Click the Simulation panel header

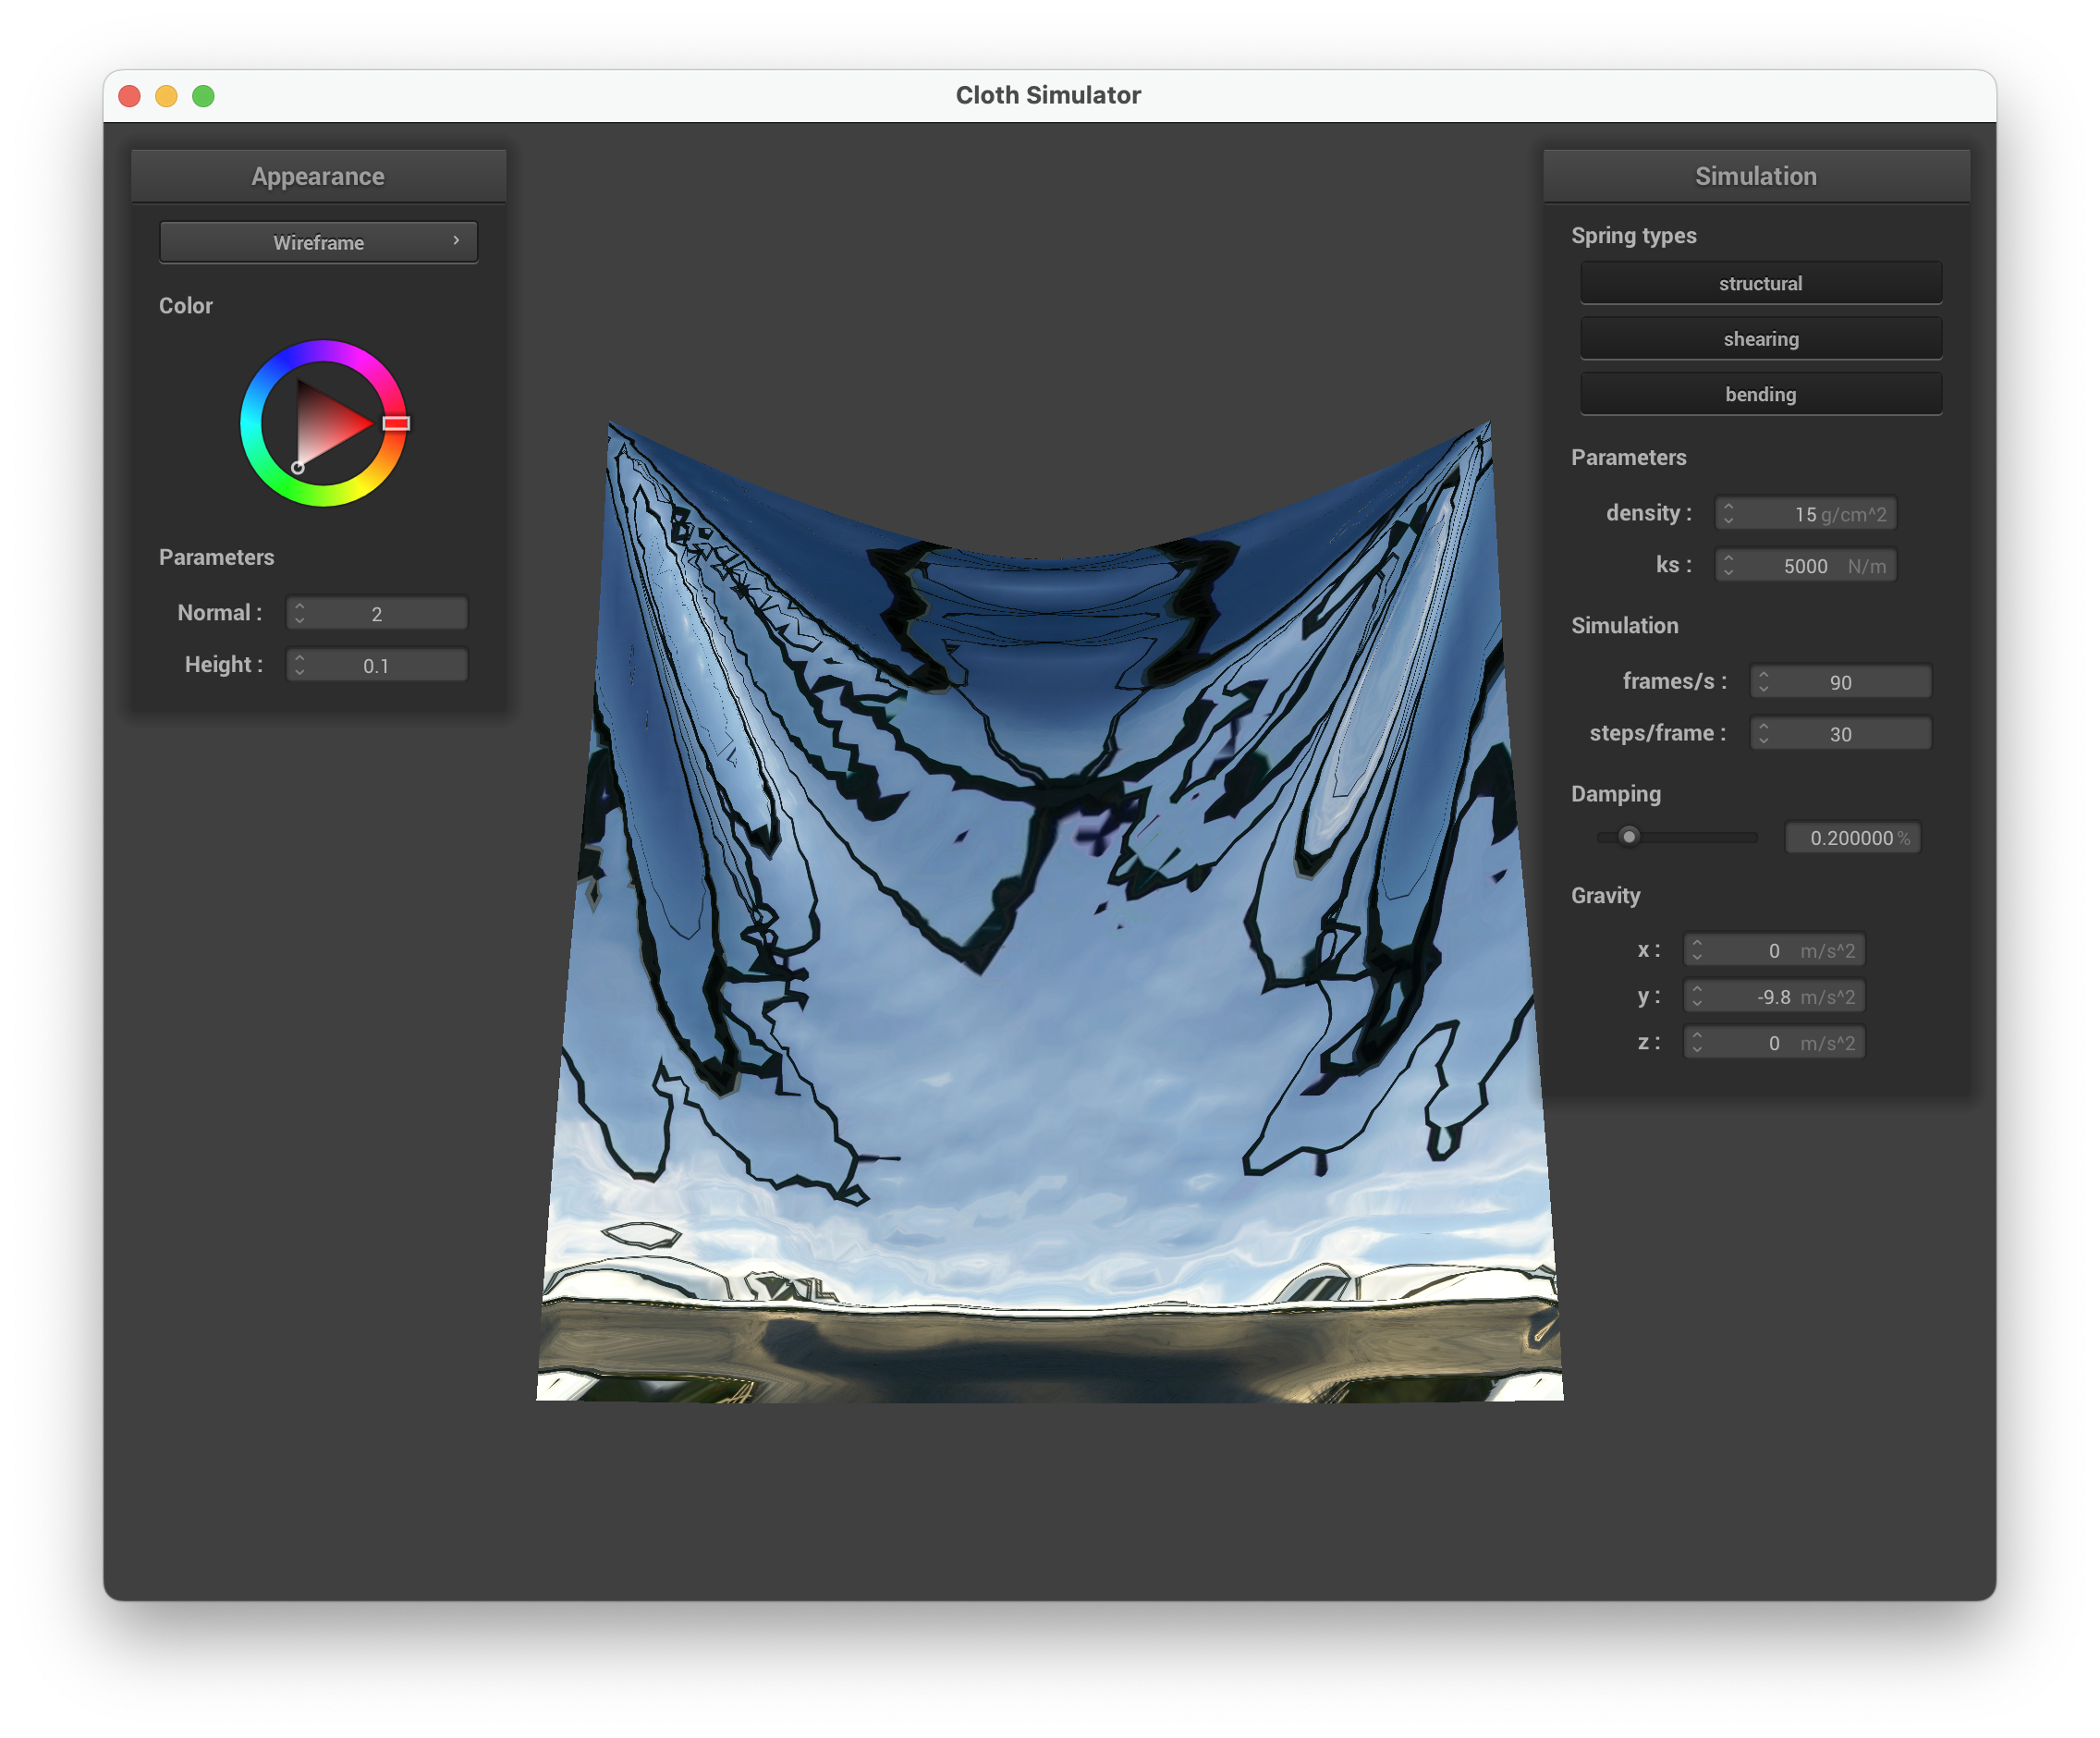[x=1755, y=176]
